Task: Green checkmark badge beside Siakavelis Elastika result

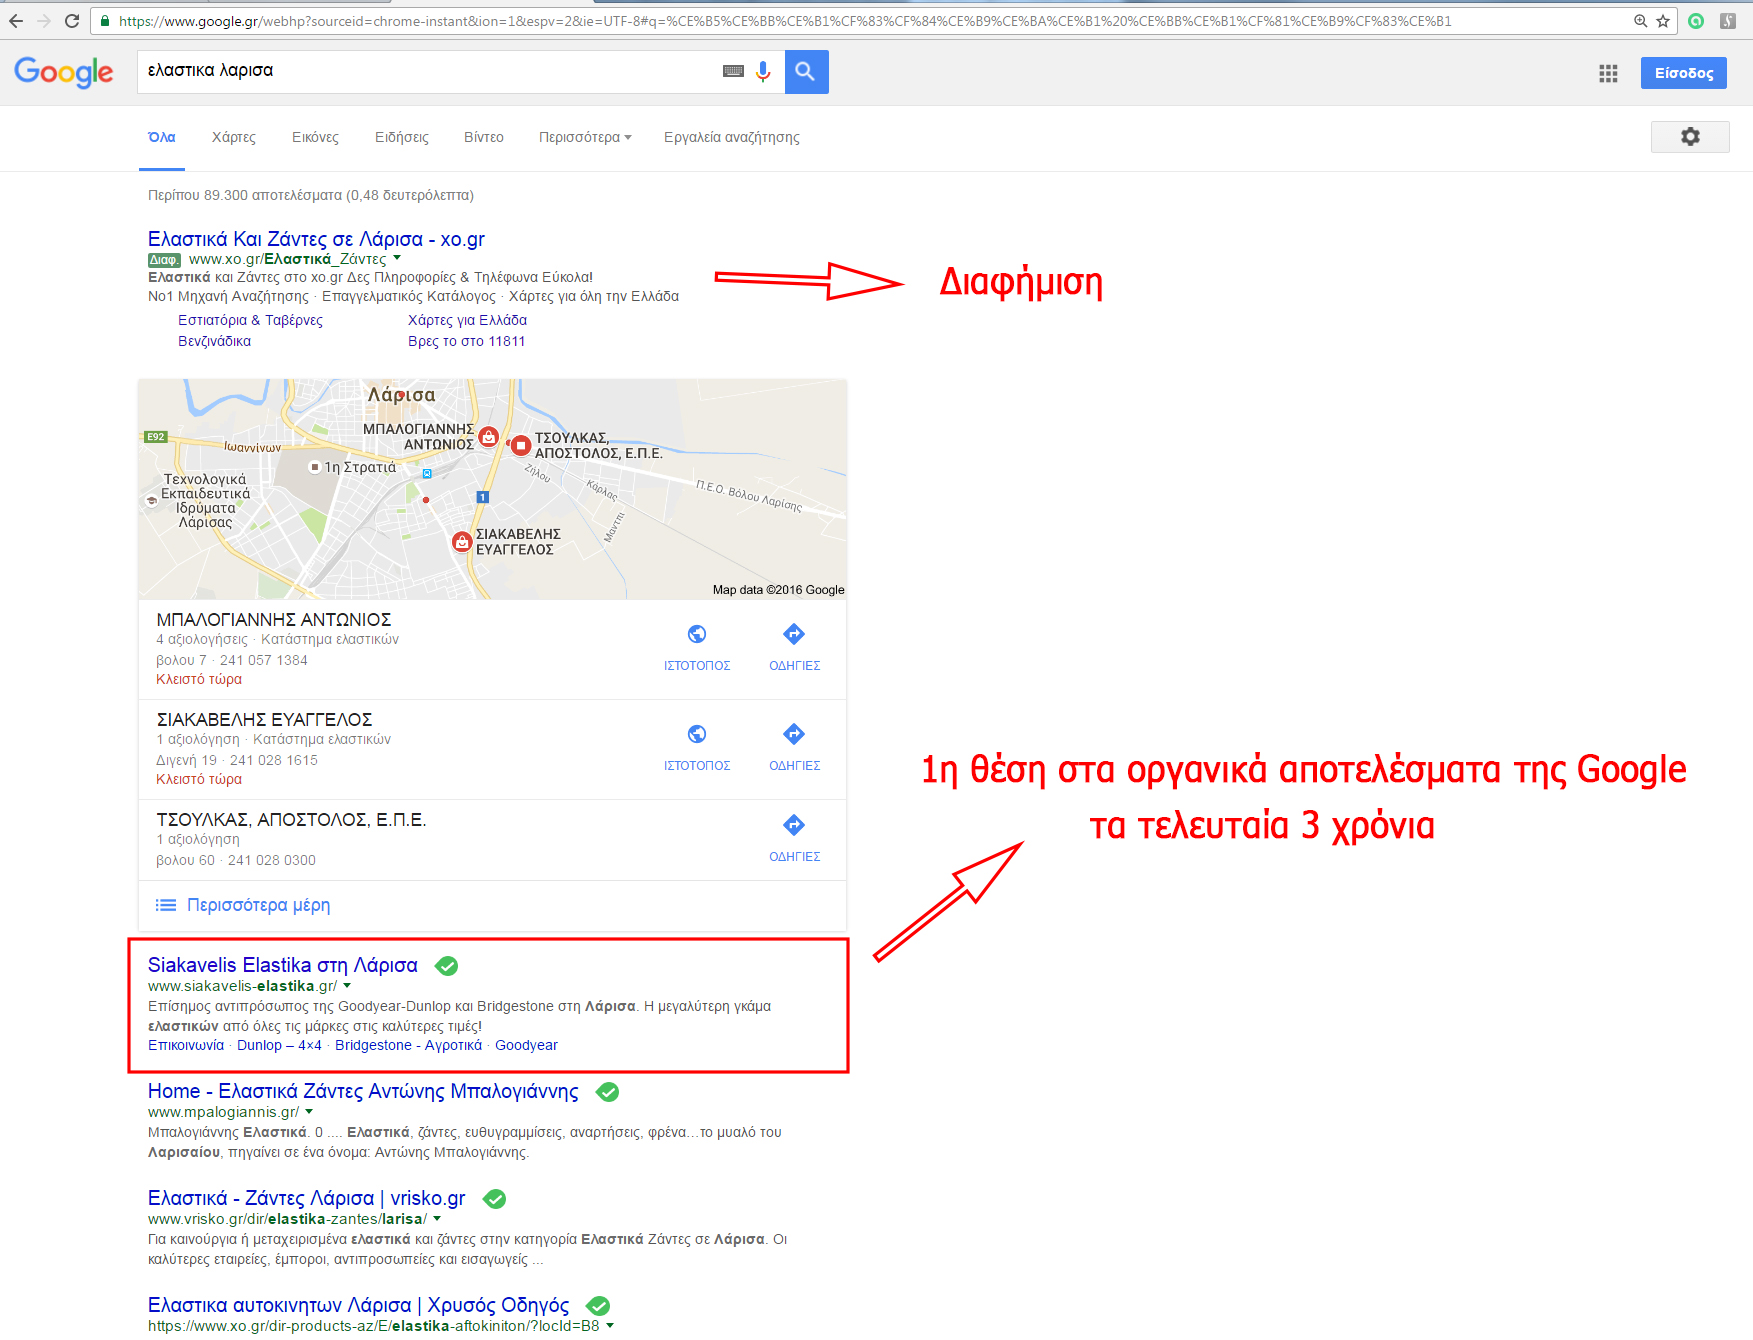Action: tap(447, 966)
